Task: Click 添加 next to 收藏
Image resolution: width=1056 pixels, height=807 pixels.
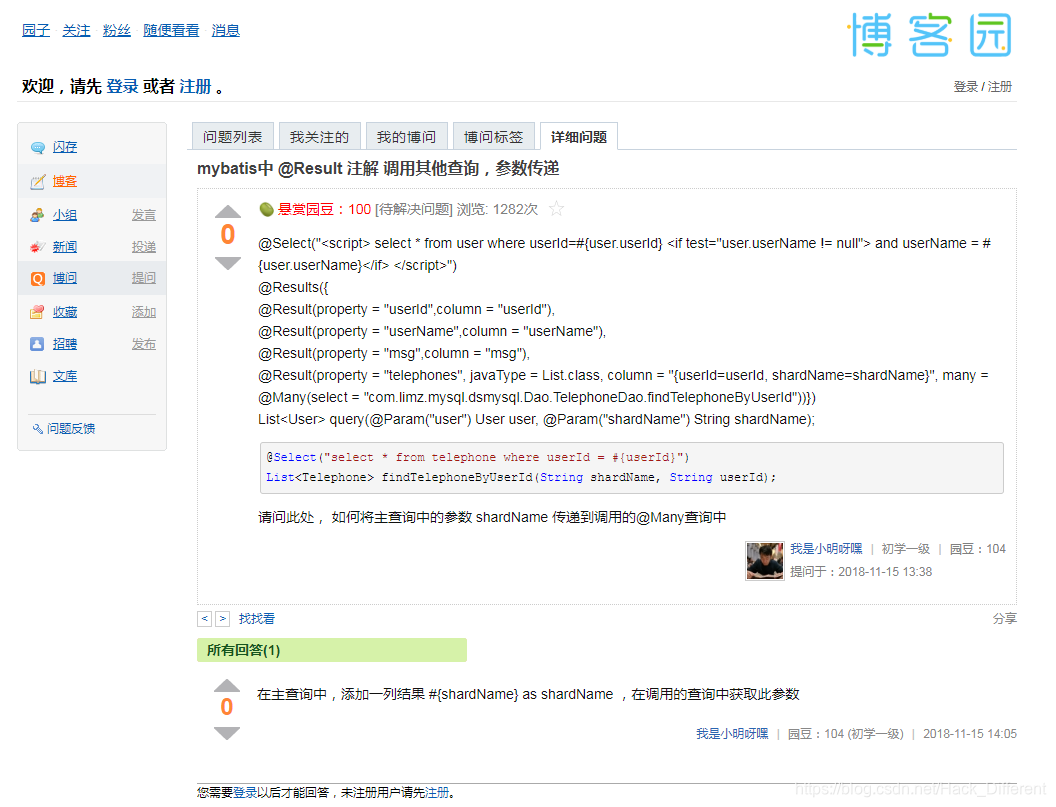Action: [143, 313]
